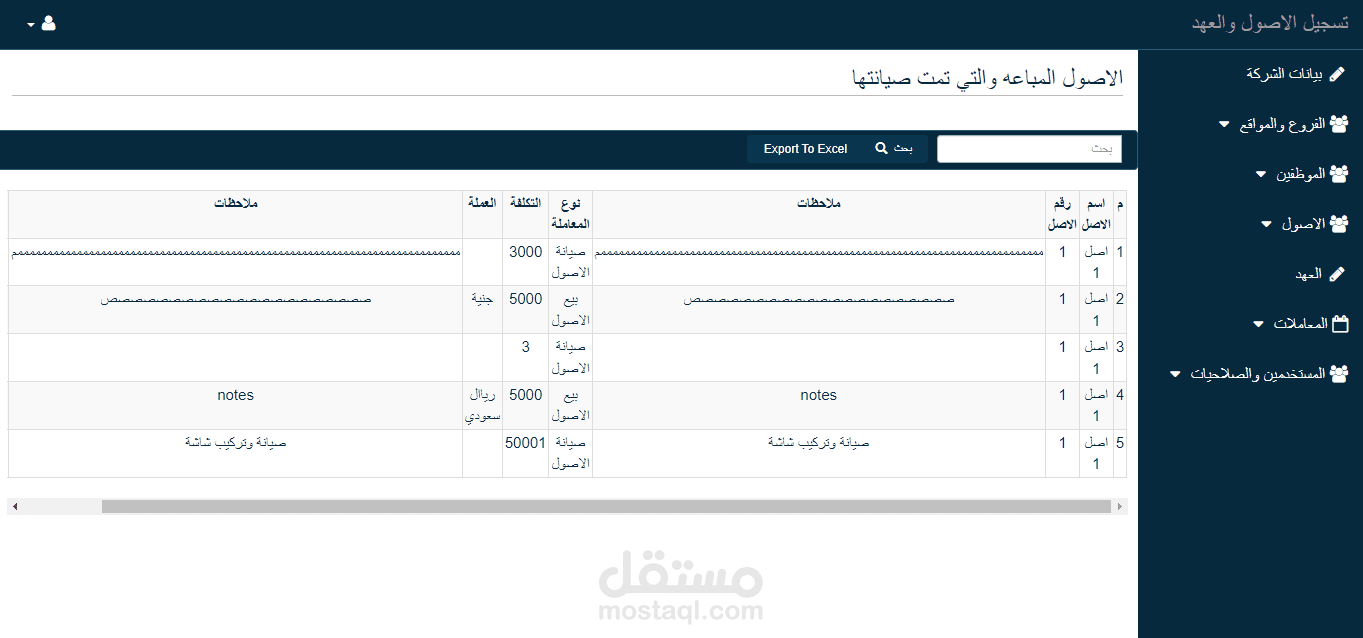Open the الاصول sidebar entry
Image resolution: width=1363 pixels, height=638 pixels.
tap(1303, 224)
